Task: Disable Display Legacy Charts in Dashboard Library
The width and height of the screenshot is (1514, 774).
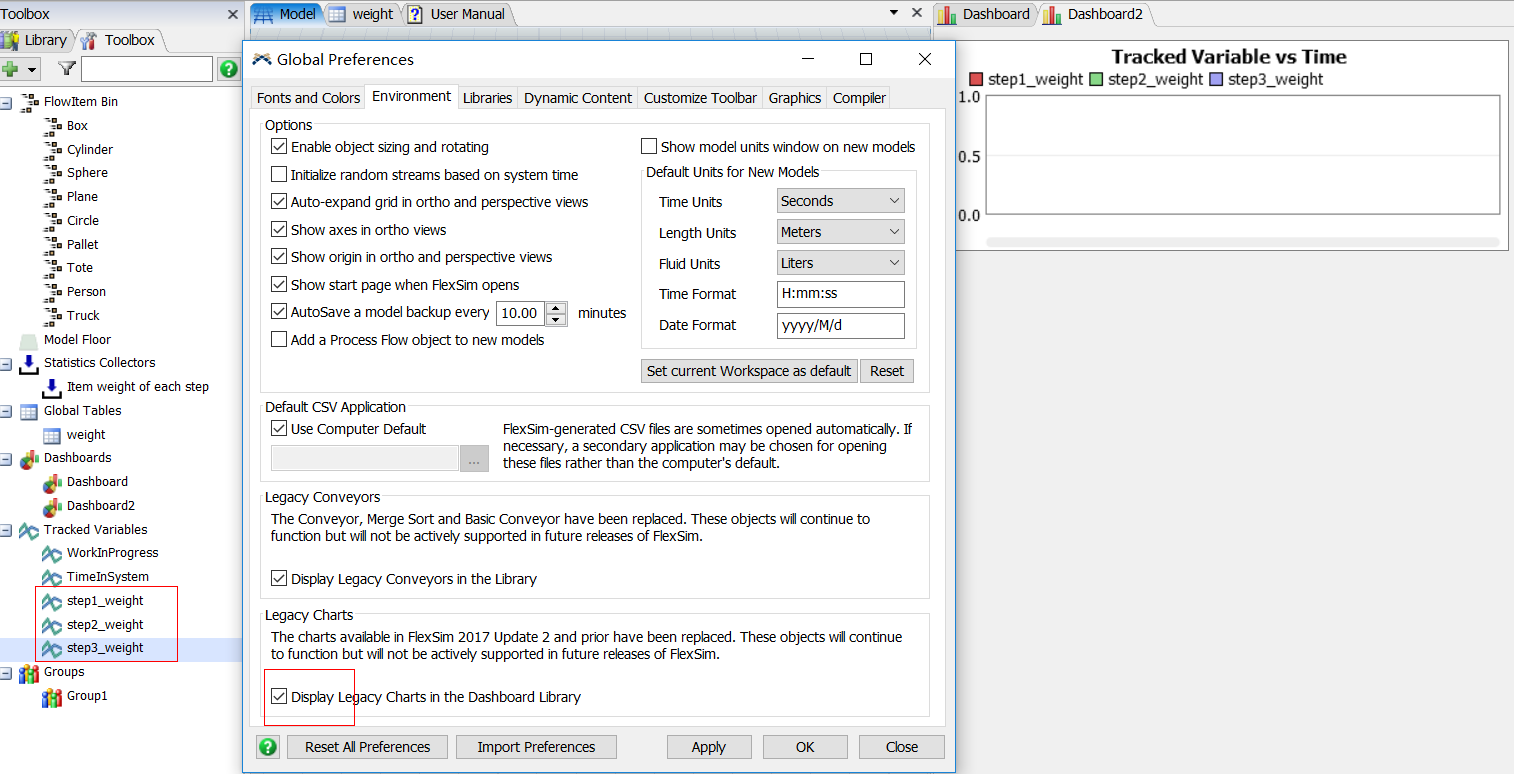Action: [279, 697]
